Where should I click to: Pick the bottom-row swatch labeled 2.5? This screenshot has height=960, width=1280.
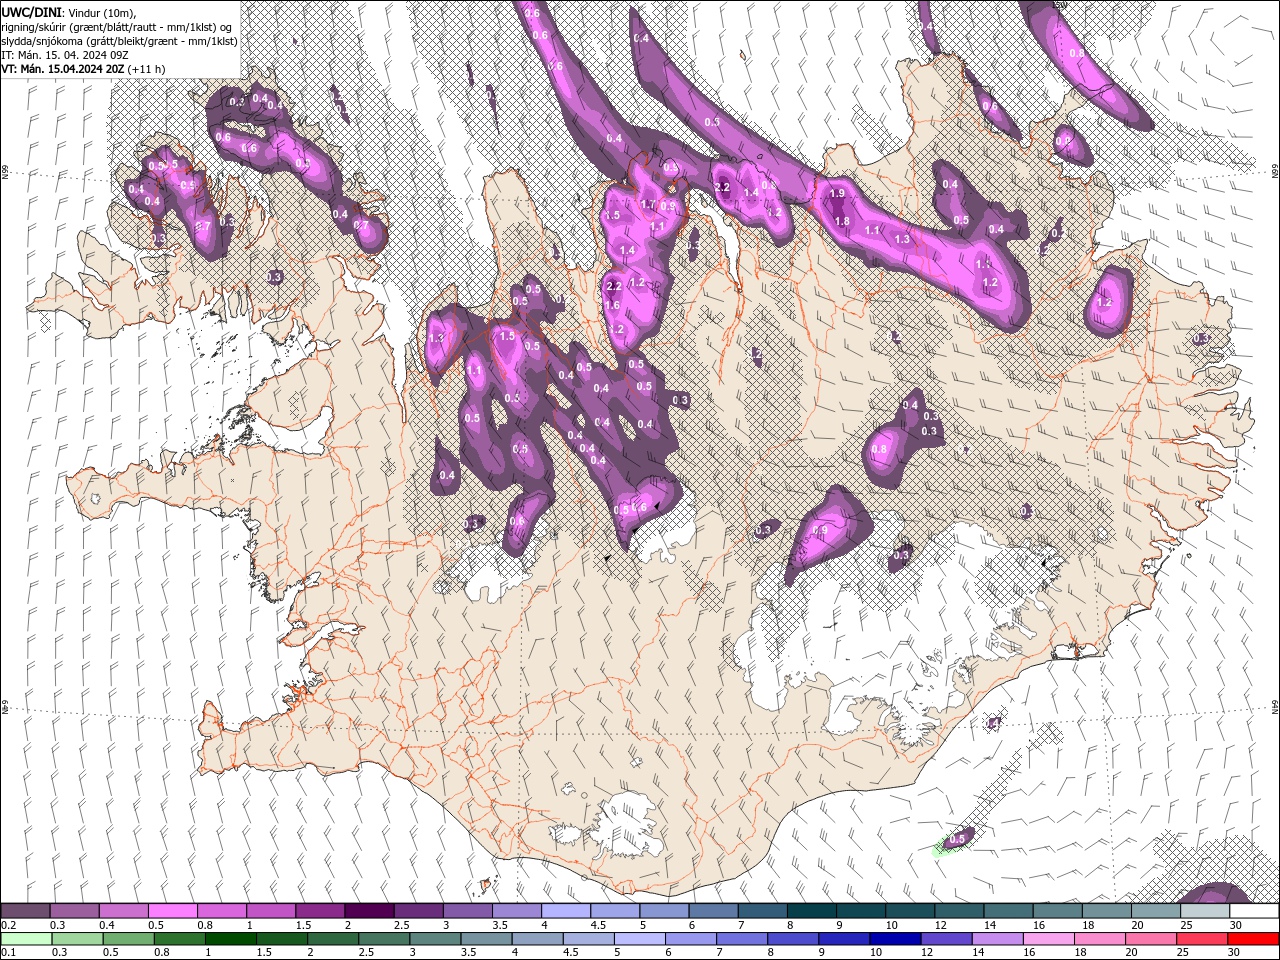[x=384, y=939]
